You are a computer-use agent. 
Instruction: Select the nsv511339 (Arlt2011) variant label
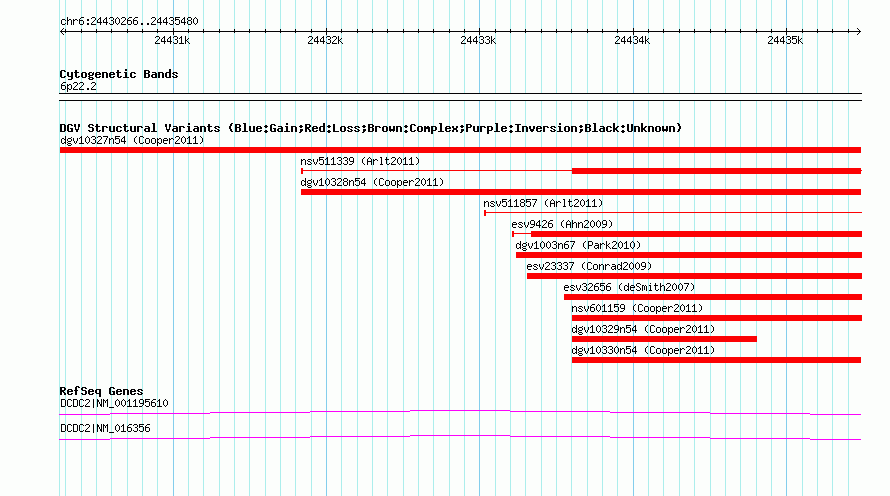click(360, 162)
